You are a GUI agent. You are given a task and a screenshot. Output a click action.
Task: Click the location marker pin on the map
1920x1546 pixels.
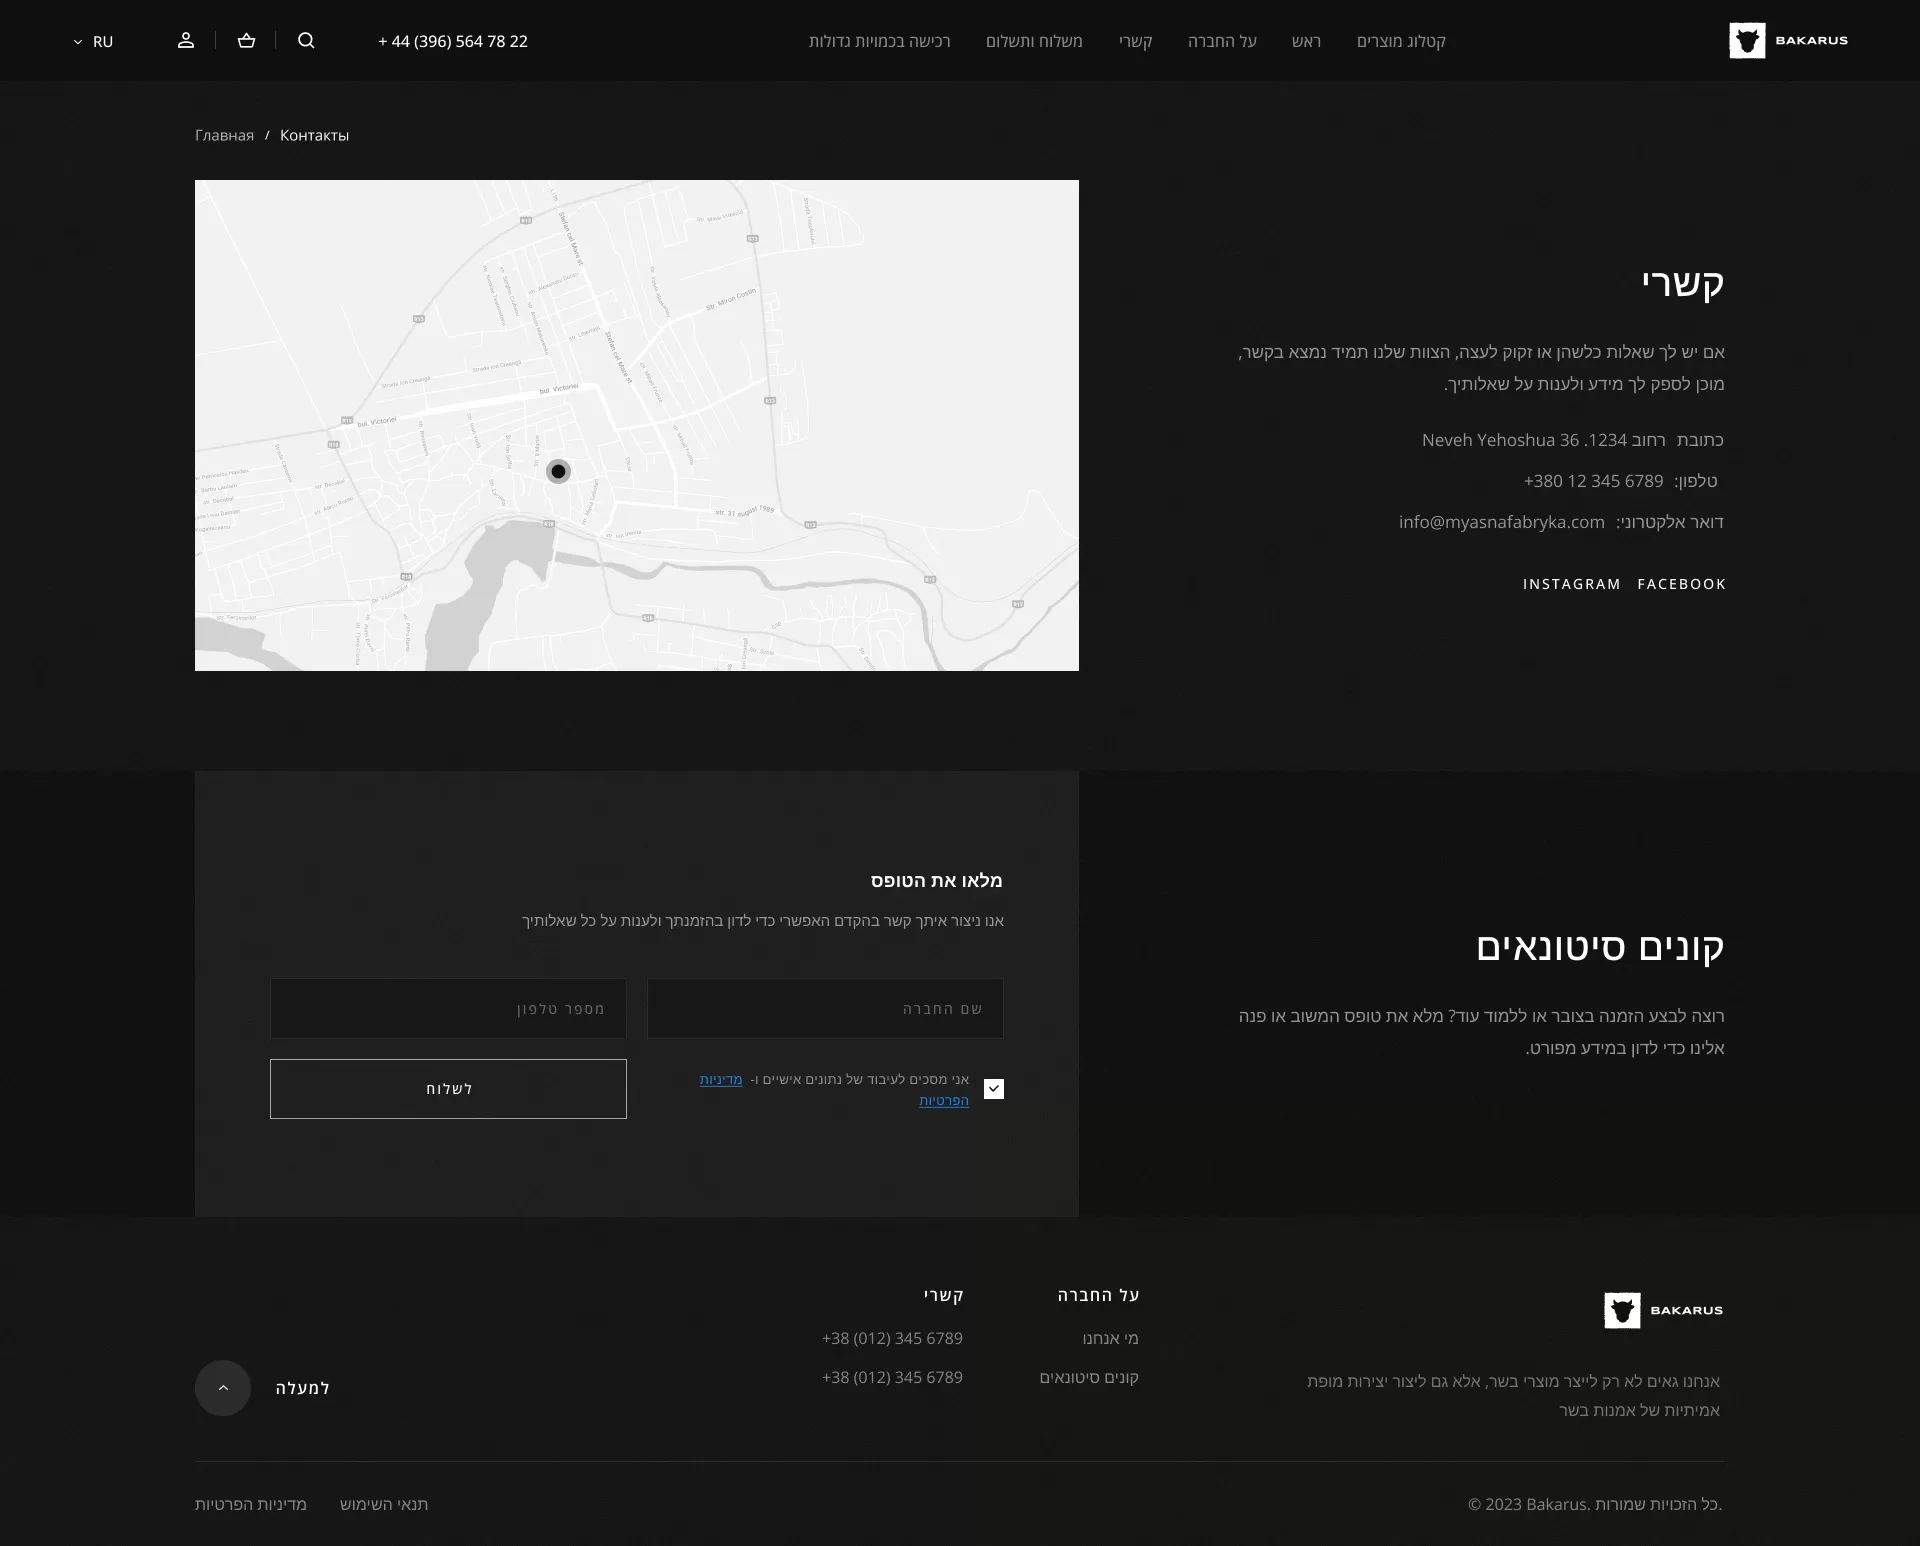558,471
